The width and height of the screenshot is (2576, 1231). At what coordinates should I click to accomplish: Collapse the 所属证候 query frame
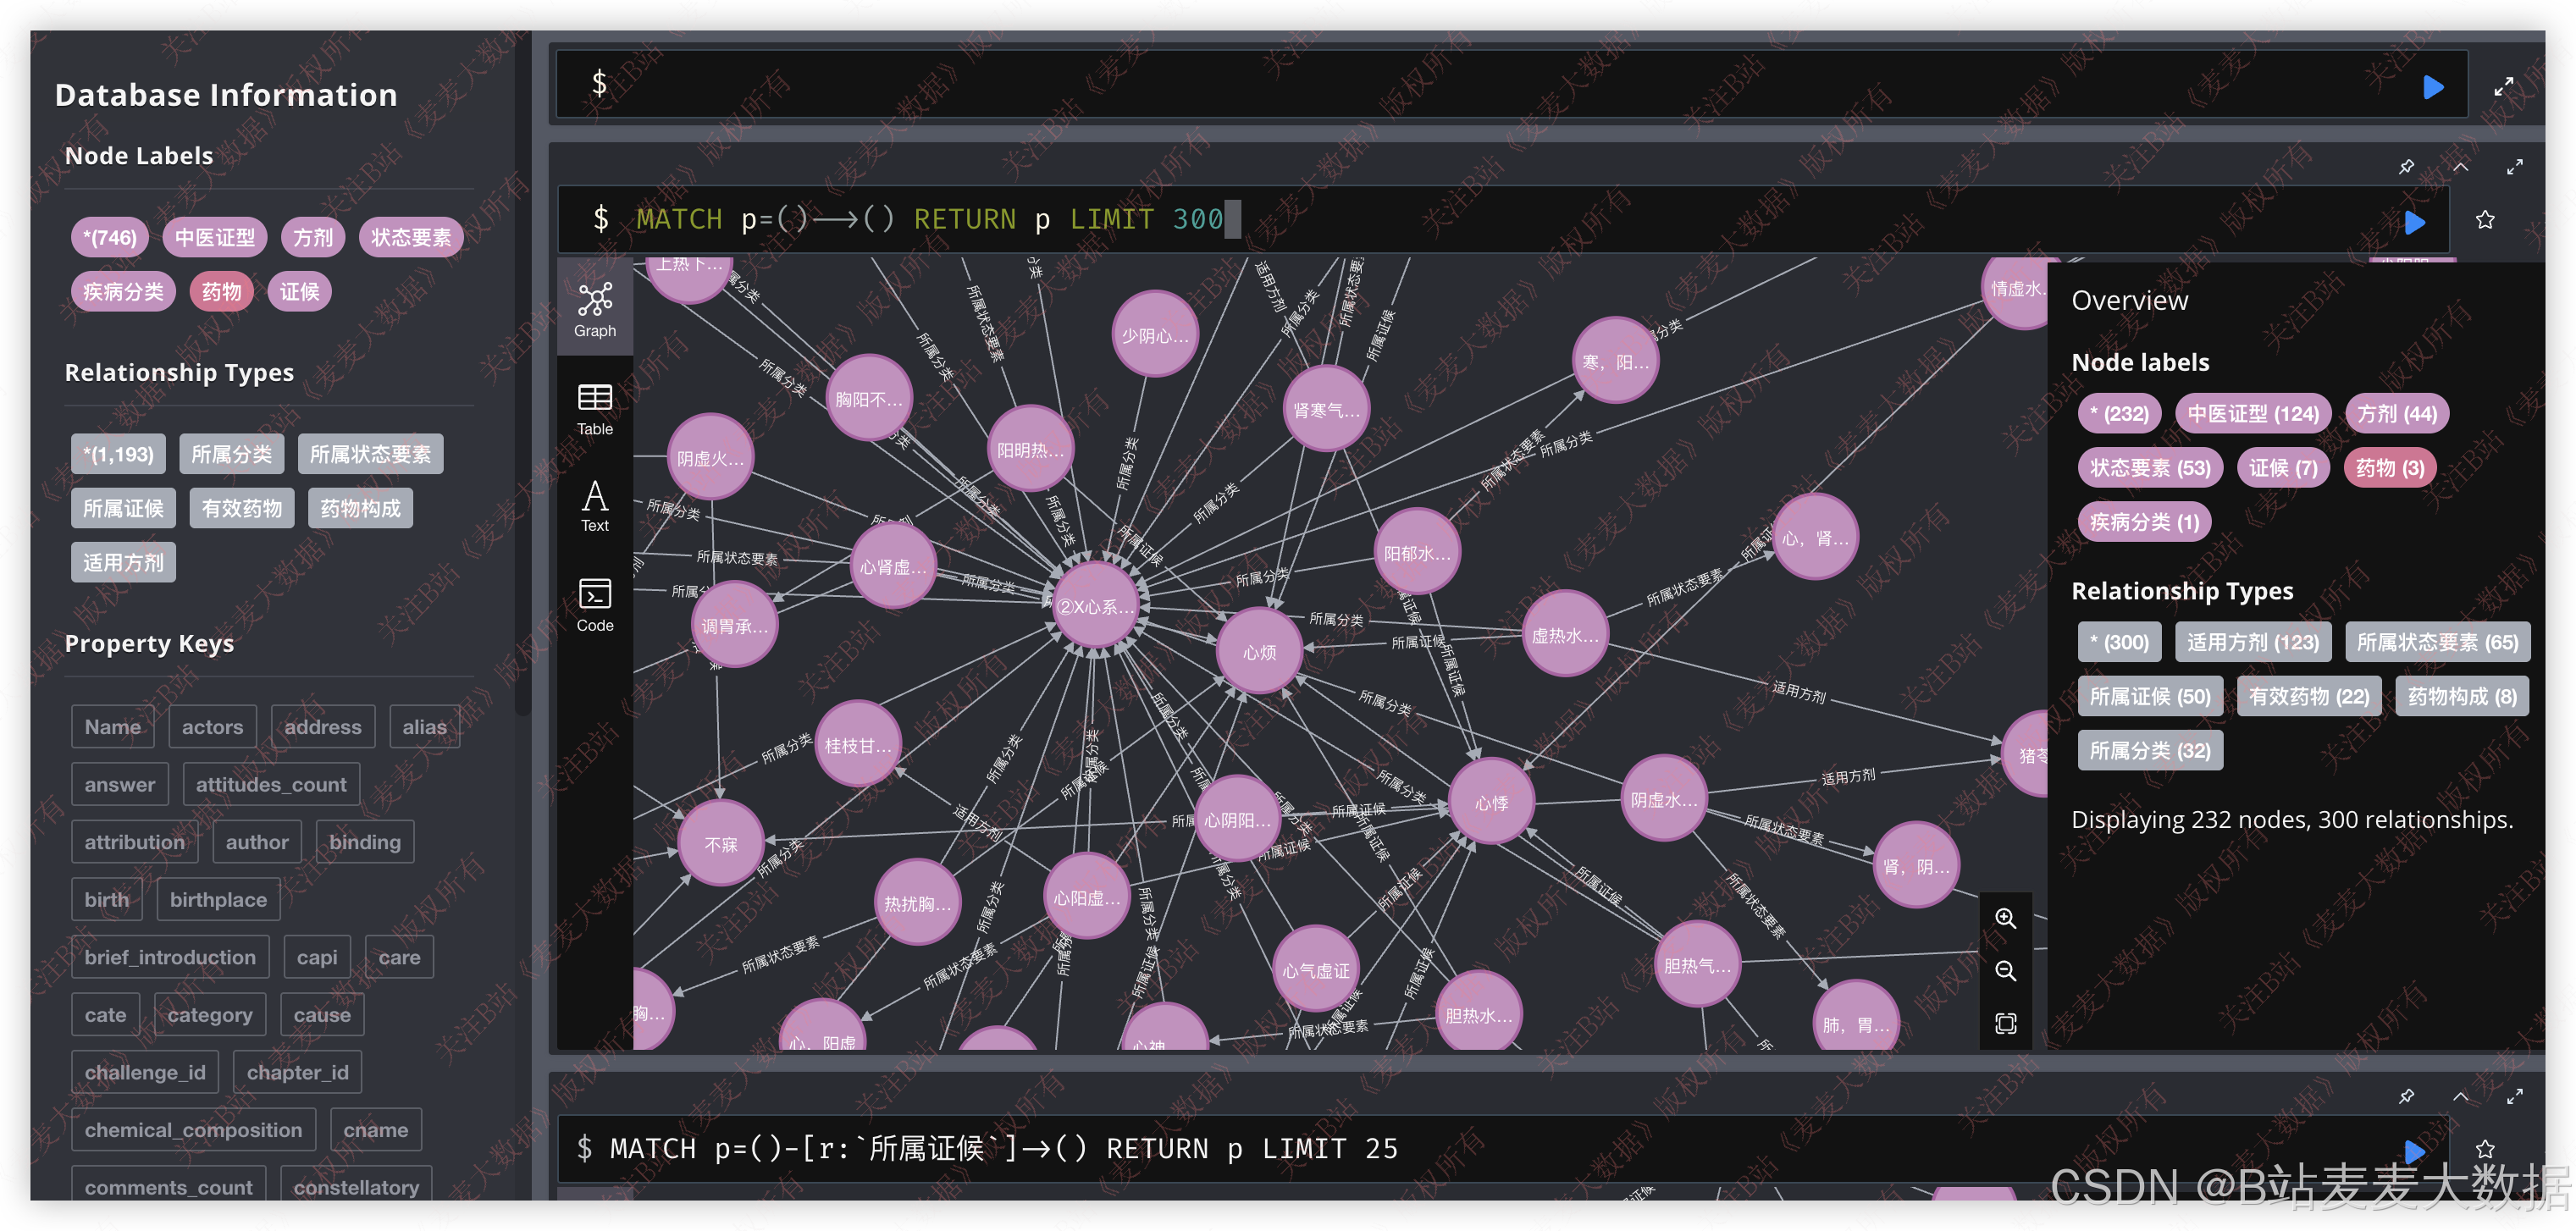2460,1097
